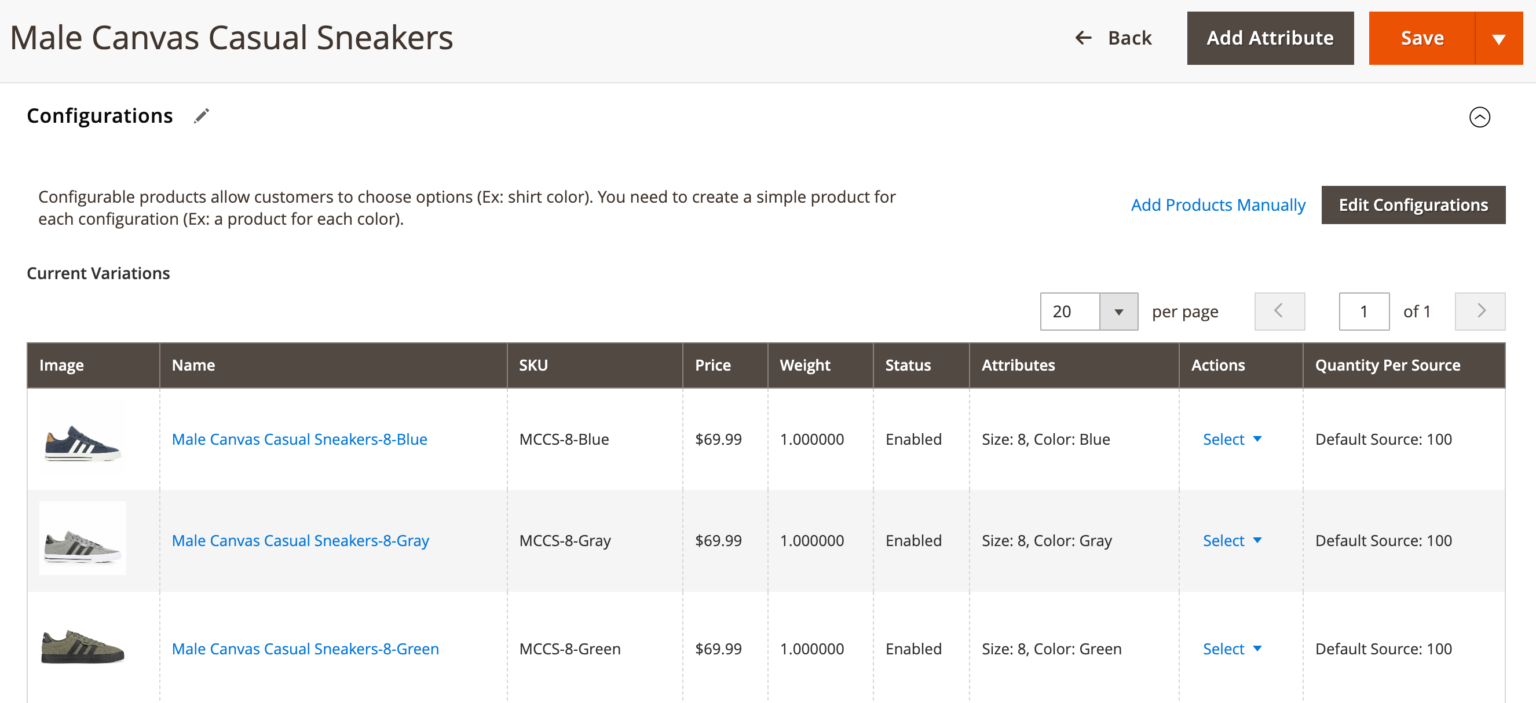Click the previous page arrow in pagination
Screen dimensions: 1536x703
click(1279, 311)
